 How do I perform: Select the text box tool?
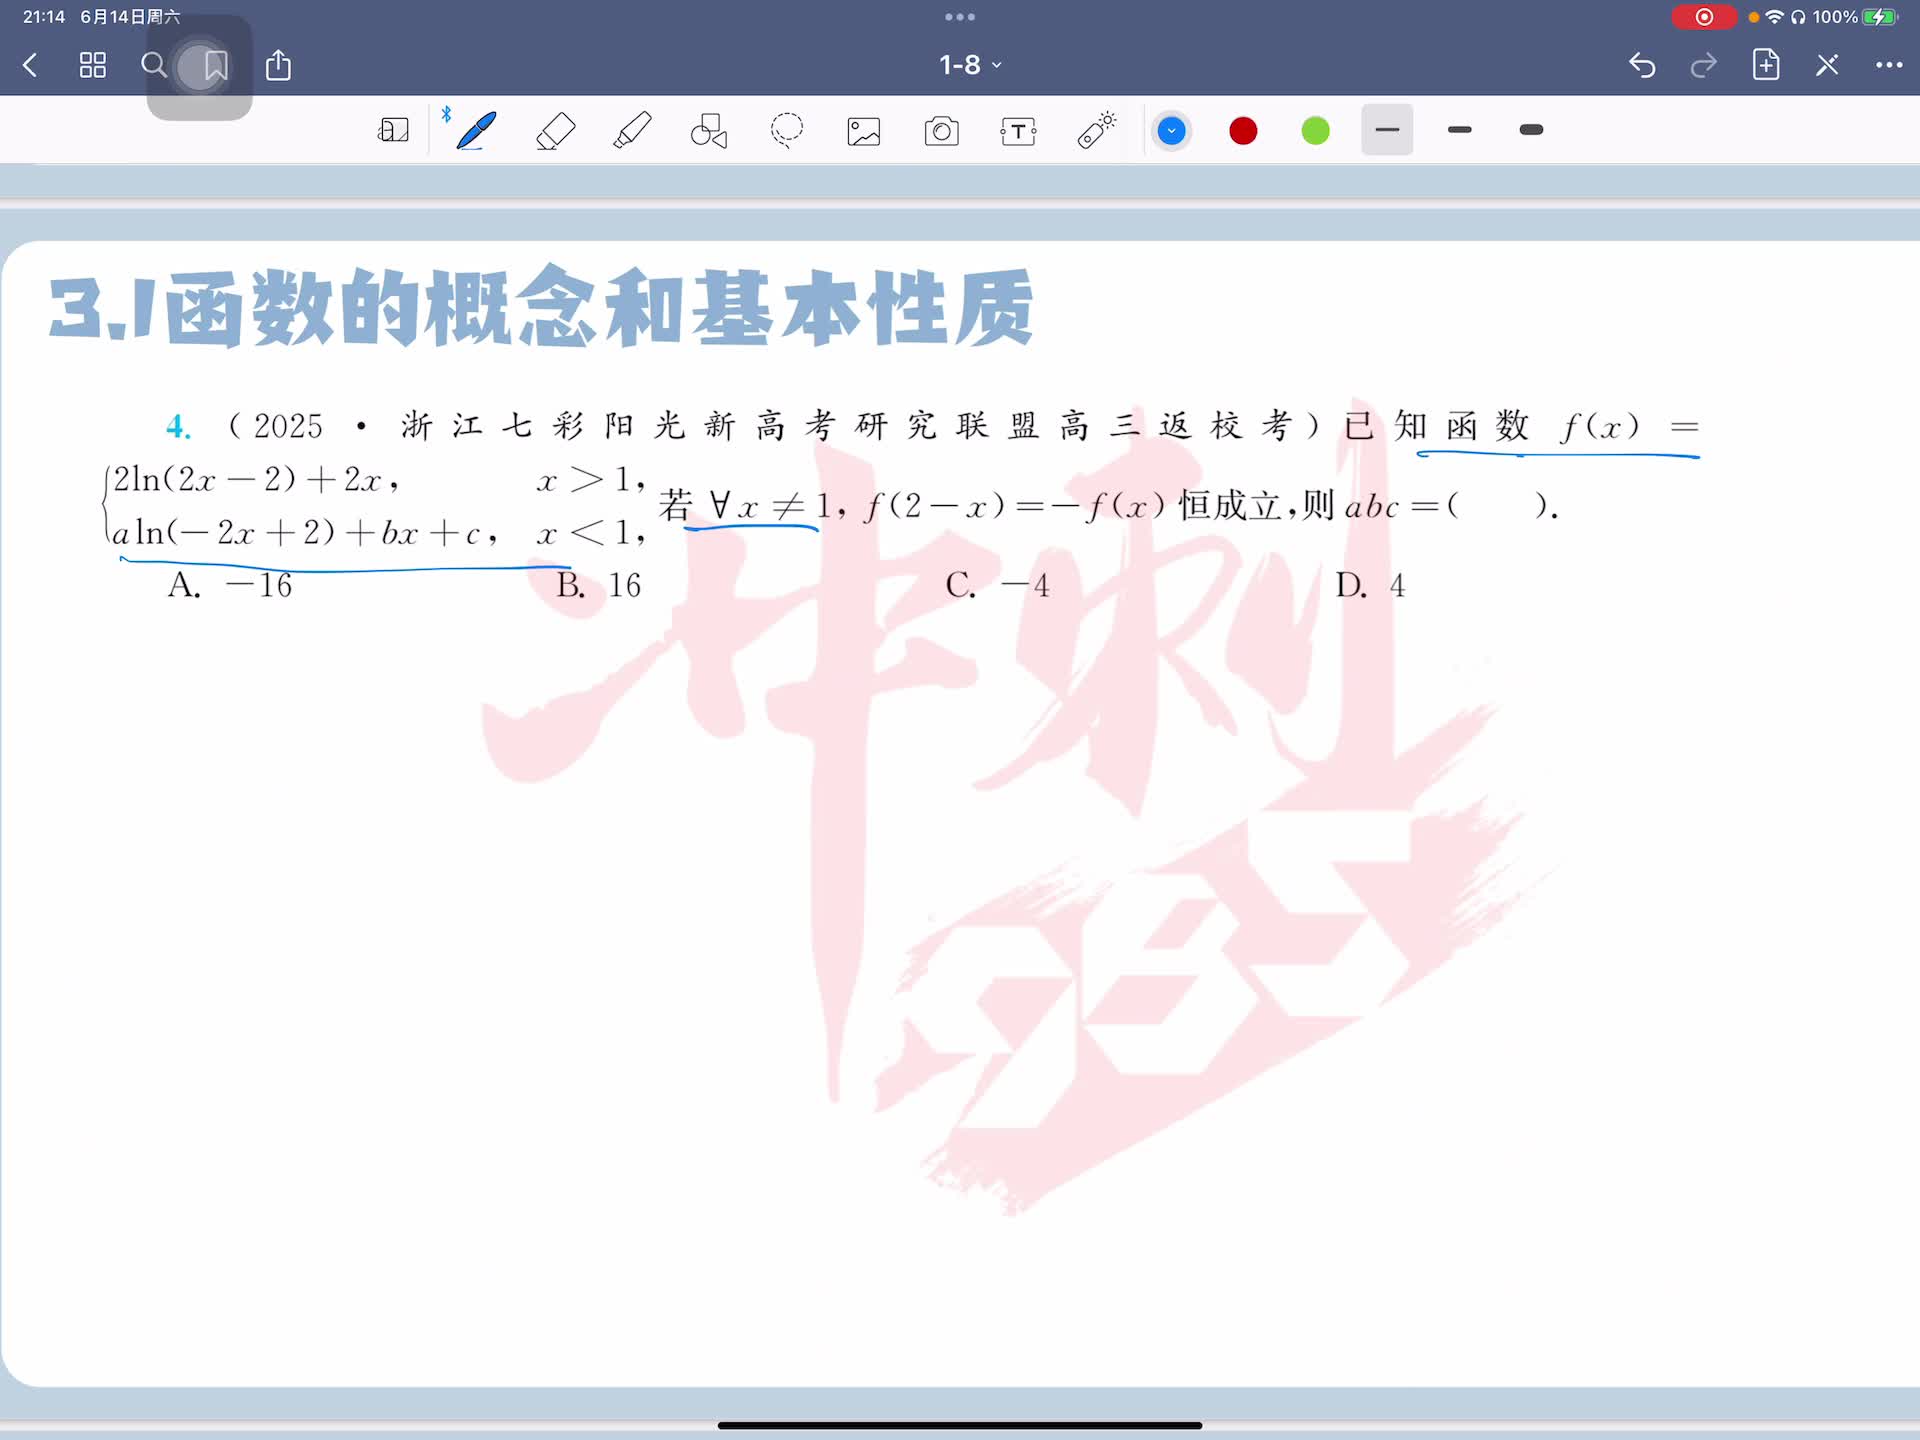click(x=1018, y=131)
